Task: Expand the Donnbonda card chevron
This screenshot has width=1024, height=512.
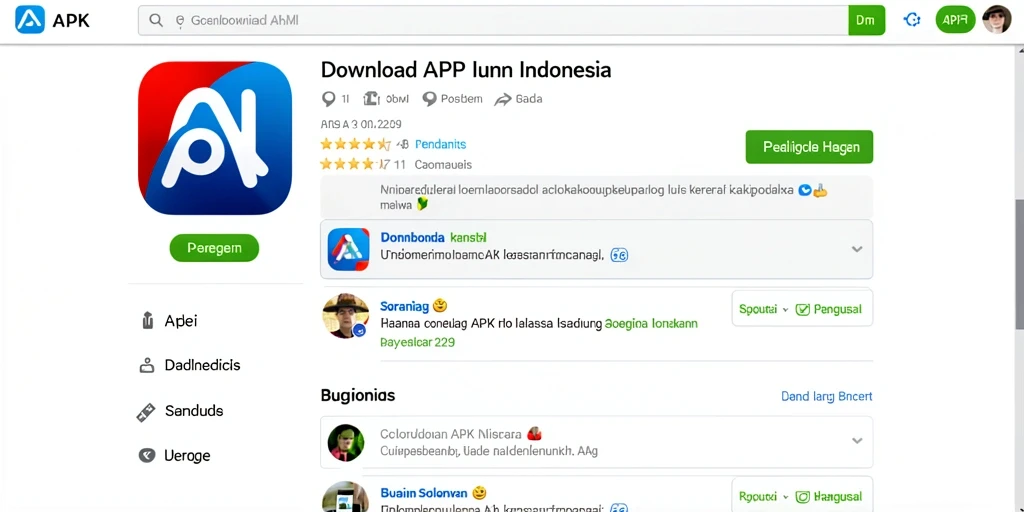Action: 857,249
